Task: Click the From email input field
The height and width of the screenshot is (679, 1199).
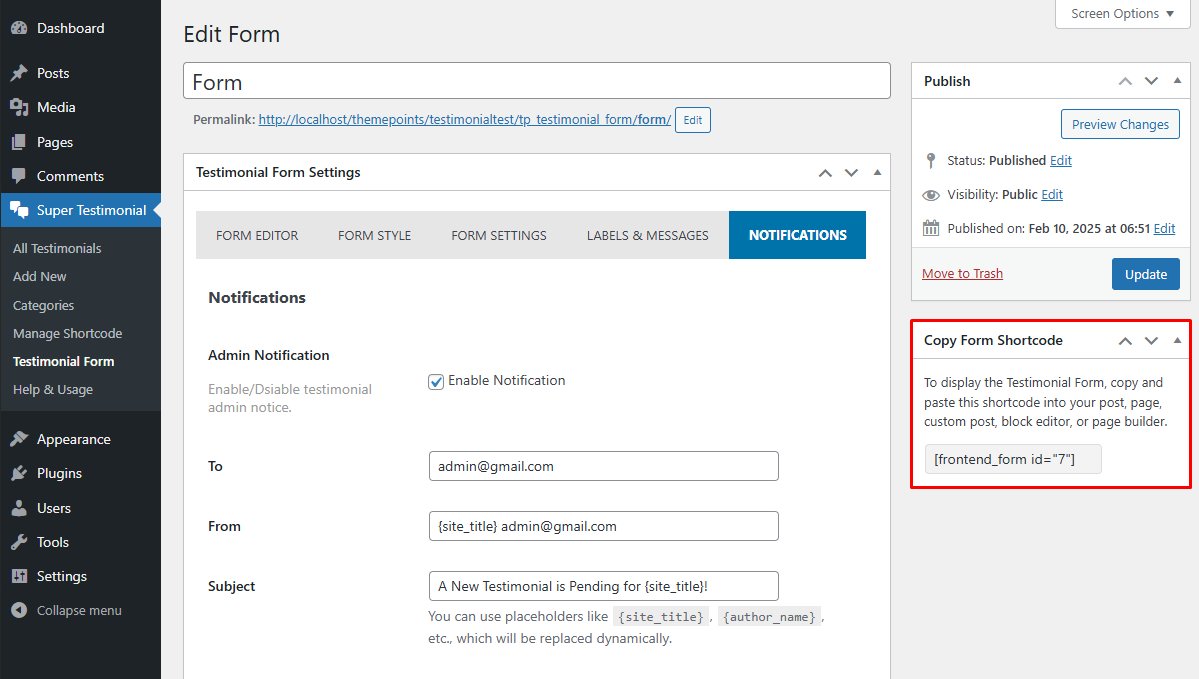Action: [x=603, y=526]
